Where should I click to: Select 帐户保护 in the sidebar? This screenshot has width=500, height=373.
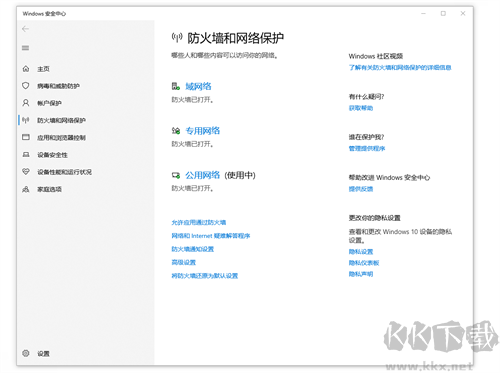click(49, 103)
